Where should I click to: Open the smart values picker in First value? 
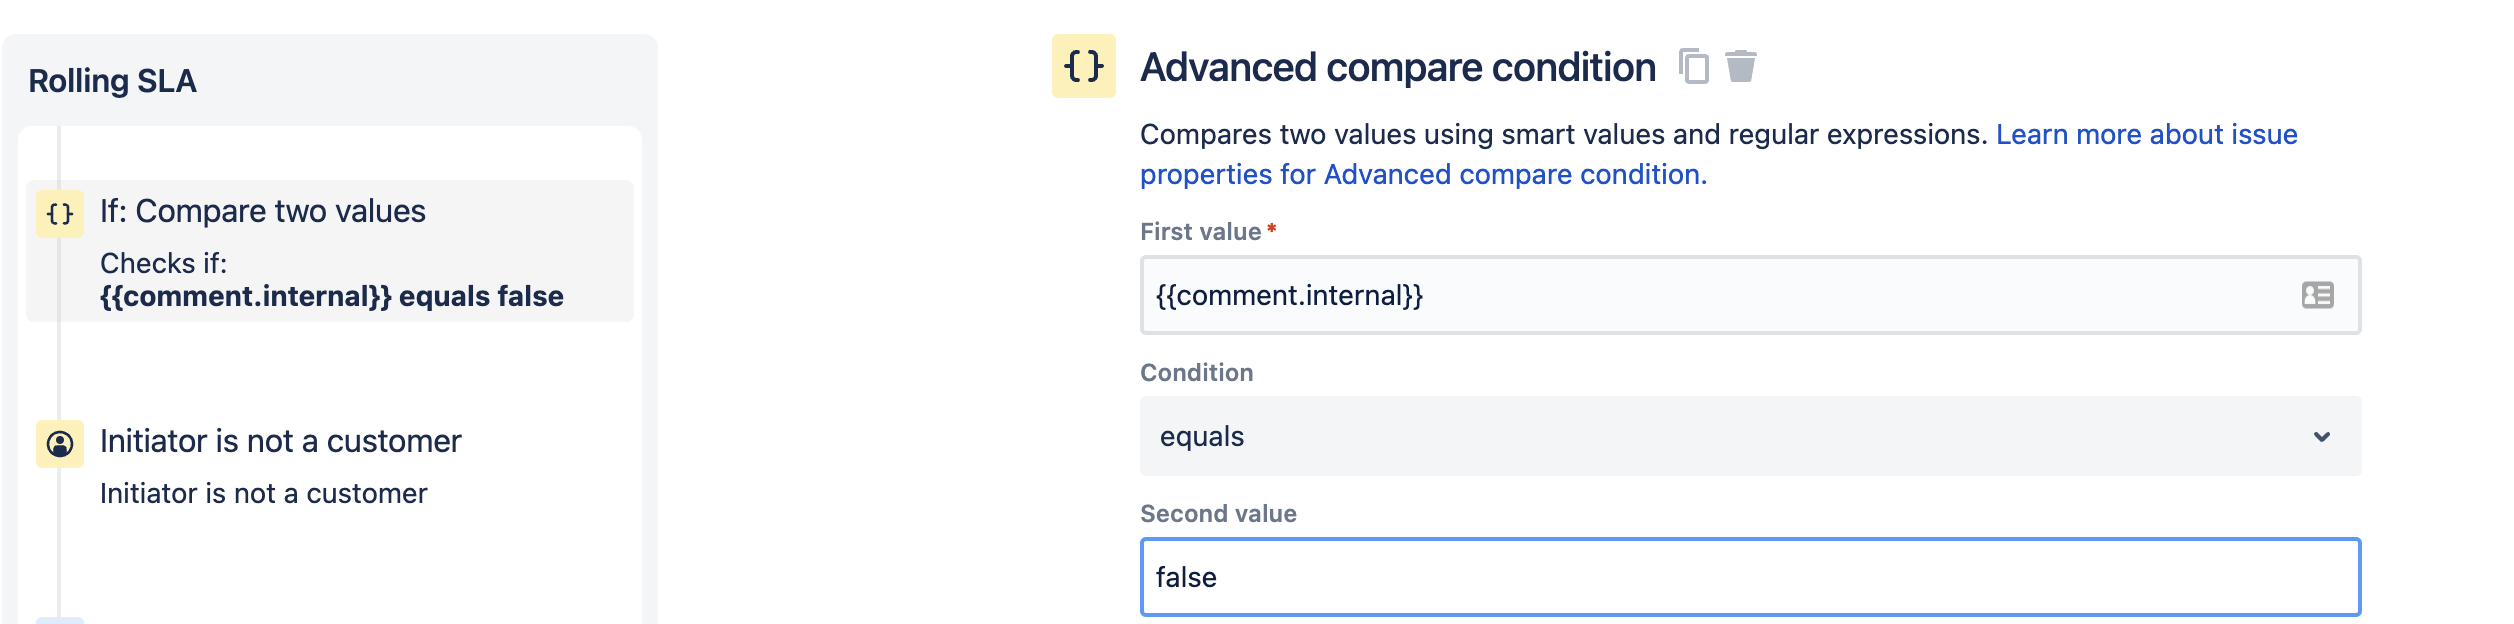coord(2317,295)
